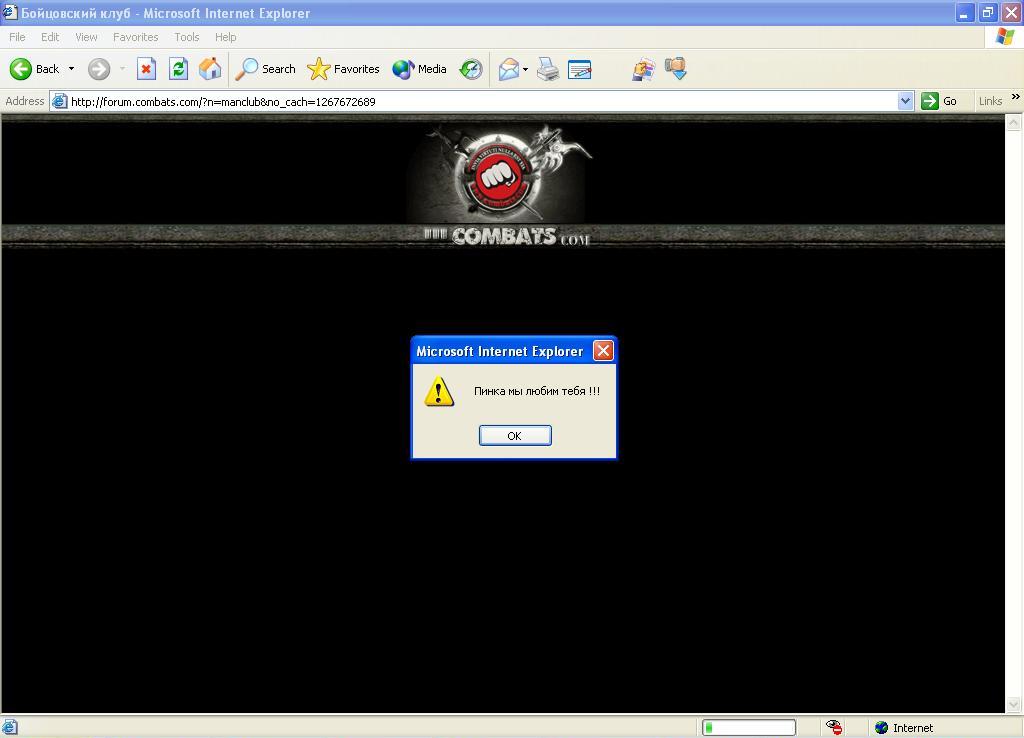Open the Media toolbar button
Image resolution: width=1024 pixels, height=738 pixels.
419,69
